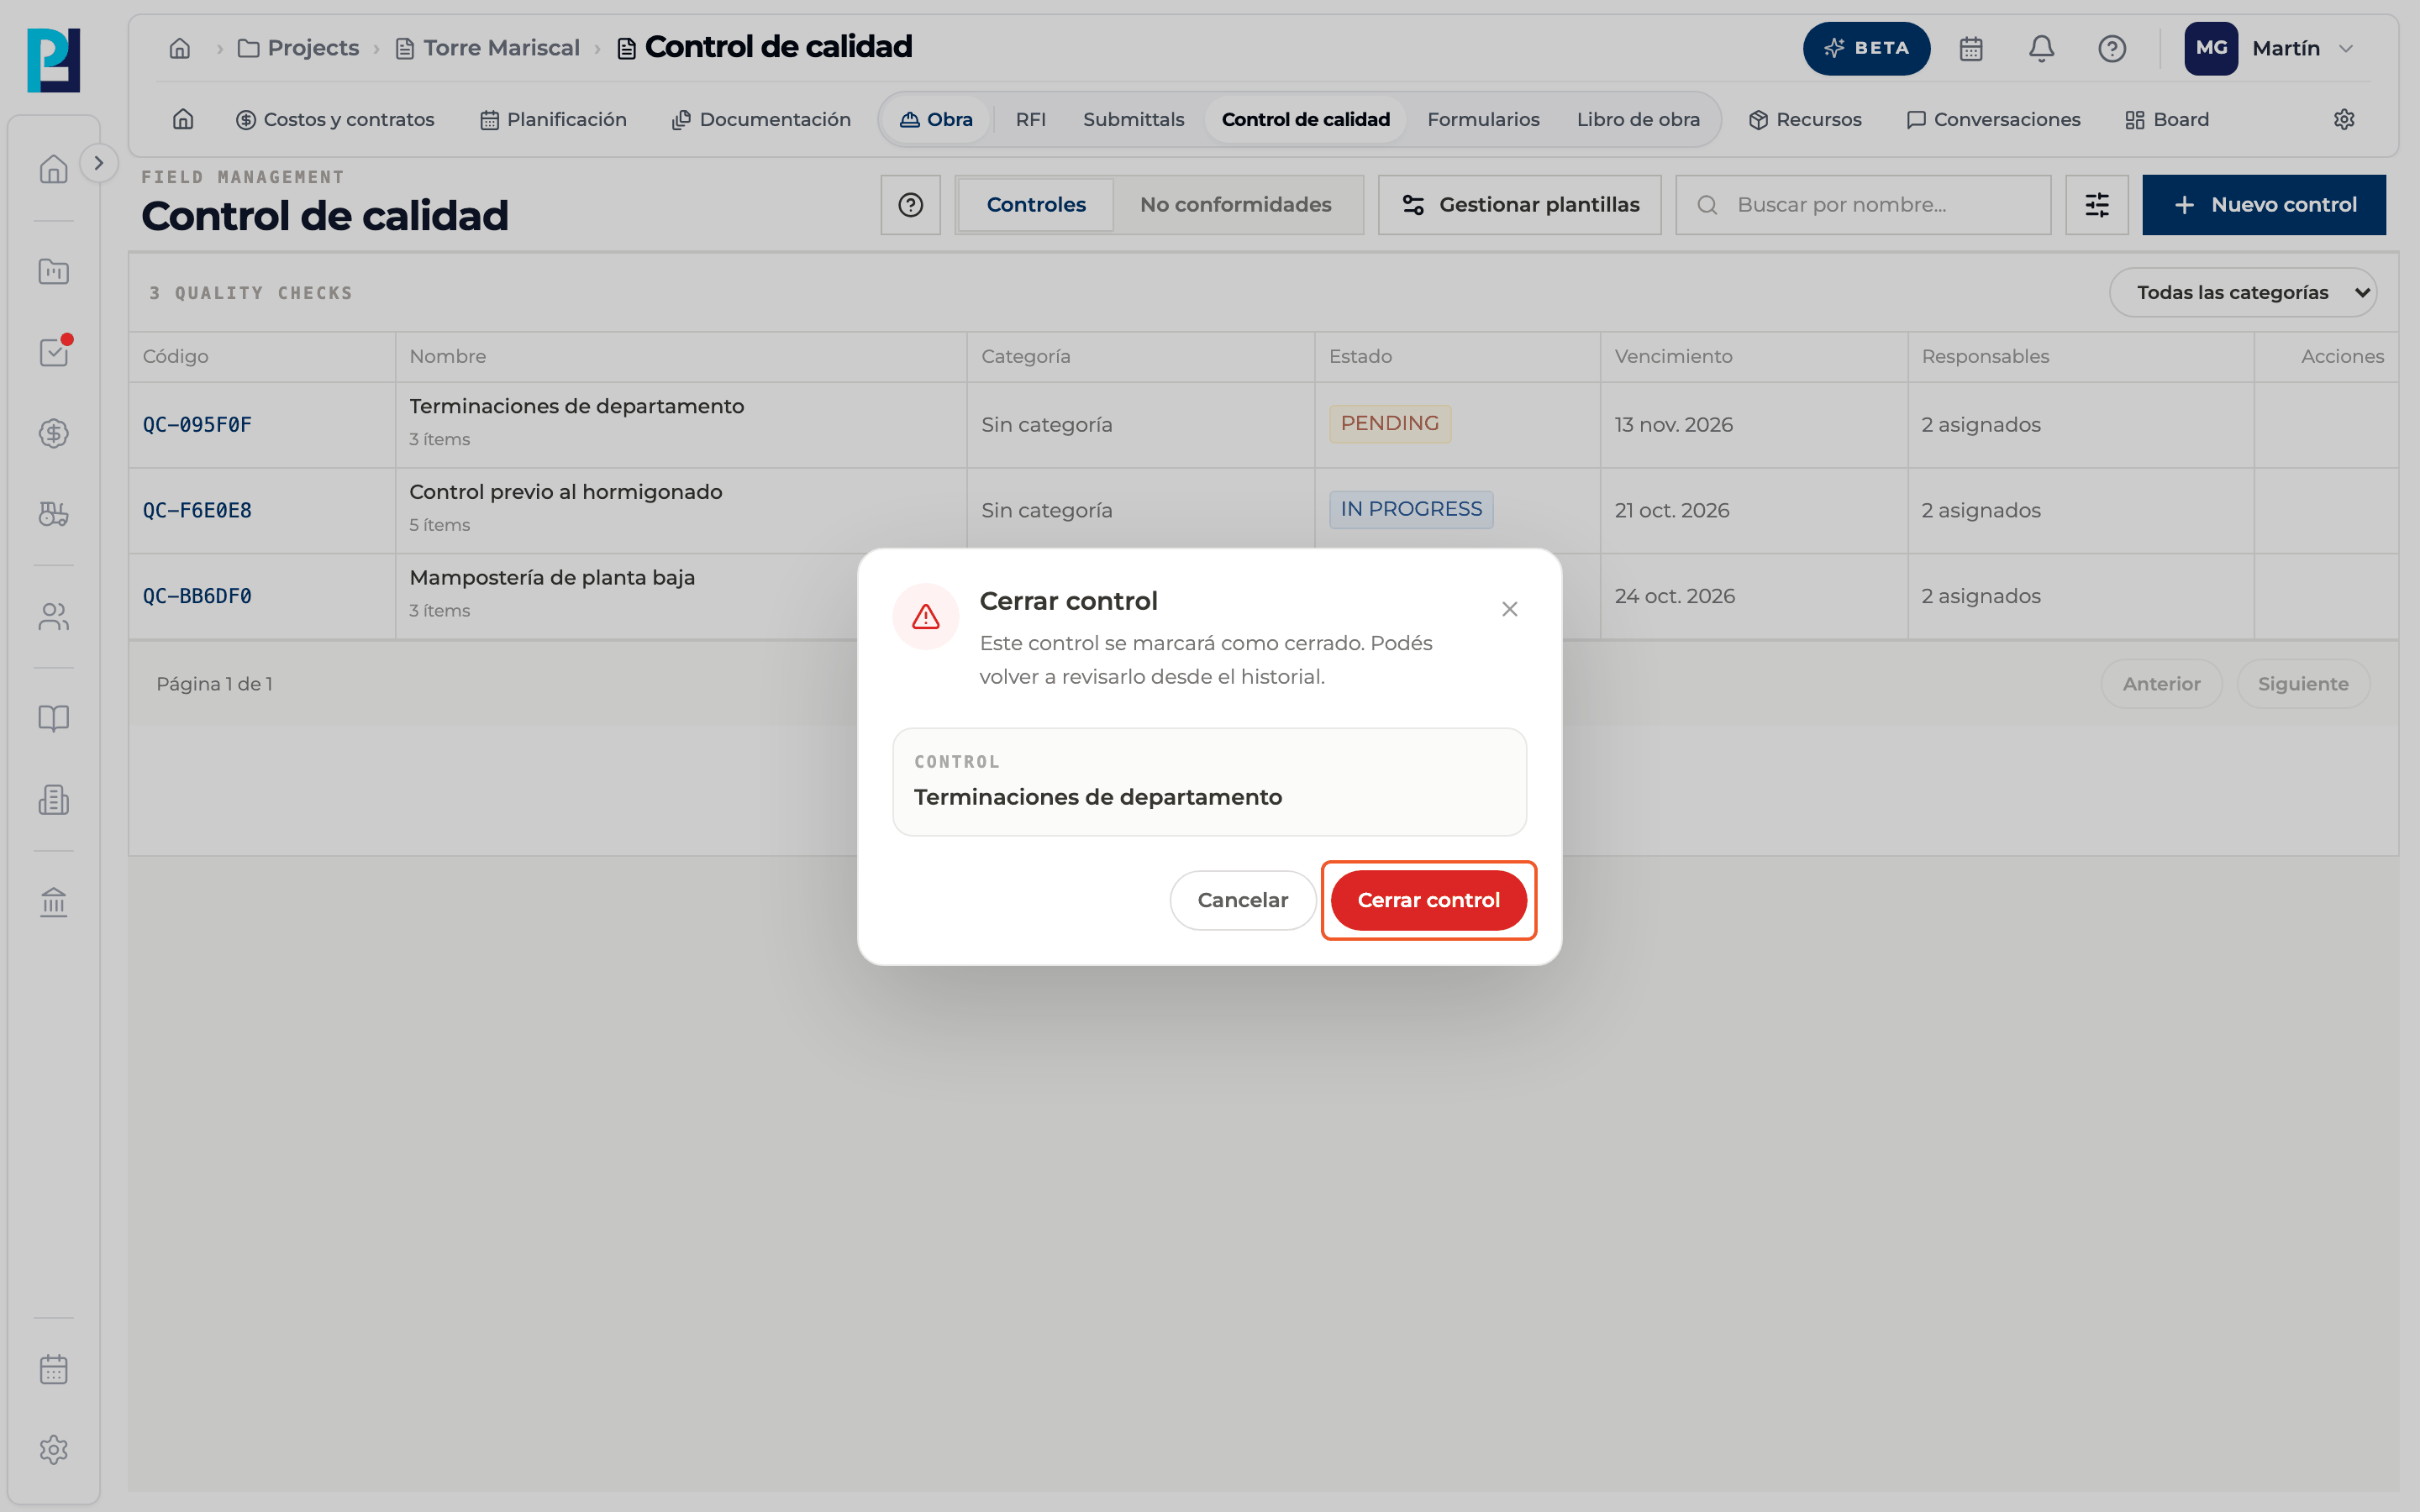Viewport: 2420px width, 1512px height.
Task: Open sidebar dollar costs icon
Action: tap(54, 433)
